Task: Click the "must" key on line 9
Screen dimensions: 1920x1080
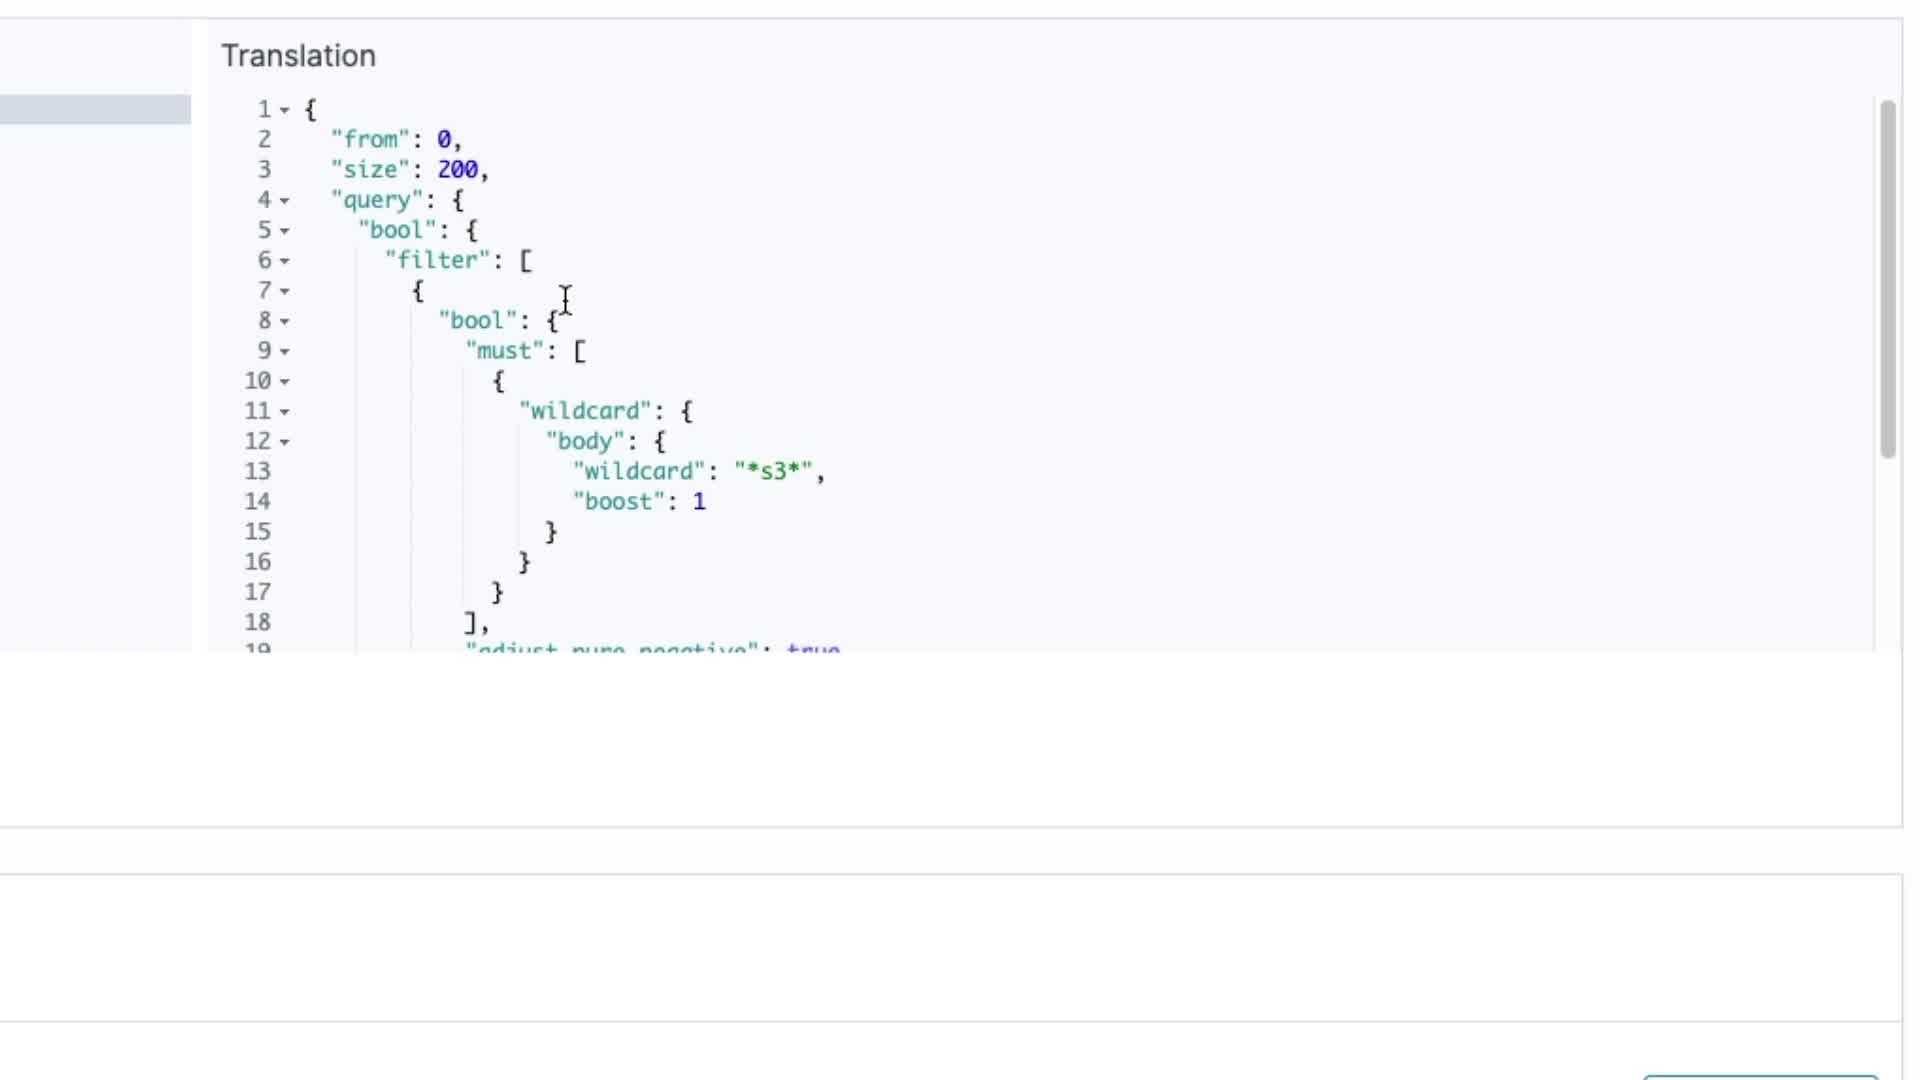Action: pos(504,351)
